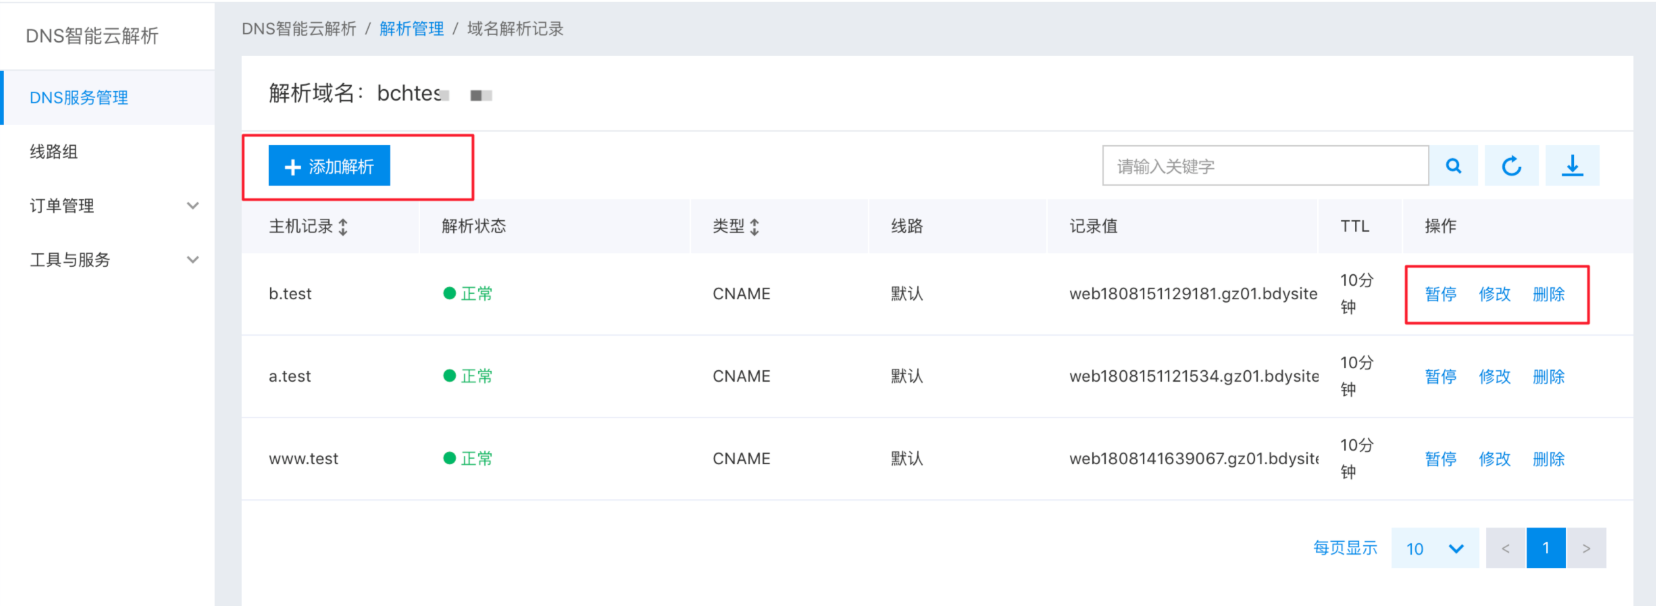
Task: Delete the www.test record
Action: pyautogui.click(x=1549, y=459)
